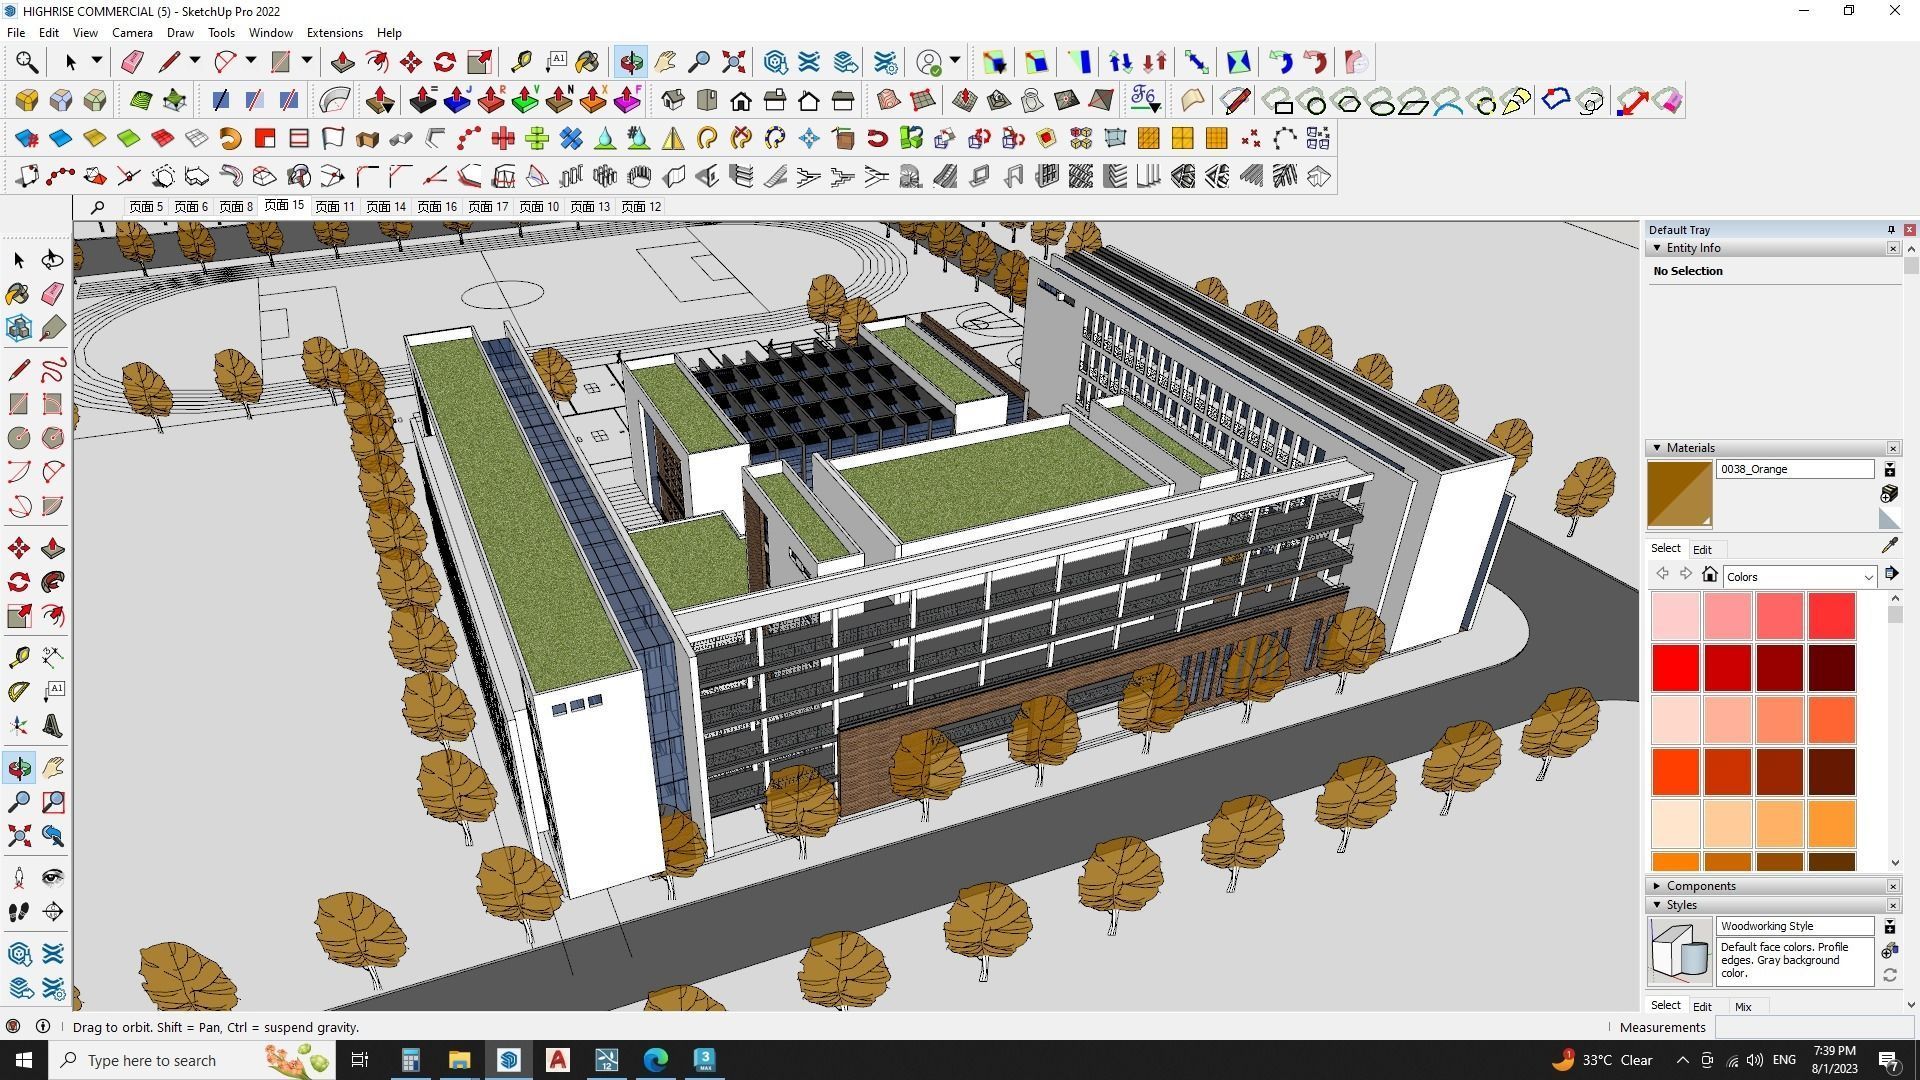This screenshot has height=1080, width=1920.
Task: Select the Paint Bucket in top toolbar
Action: pos(588,62)
